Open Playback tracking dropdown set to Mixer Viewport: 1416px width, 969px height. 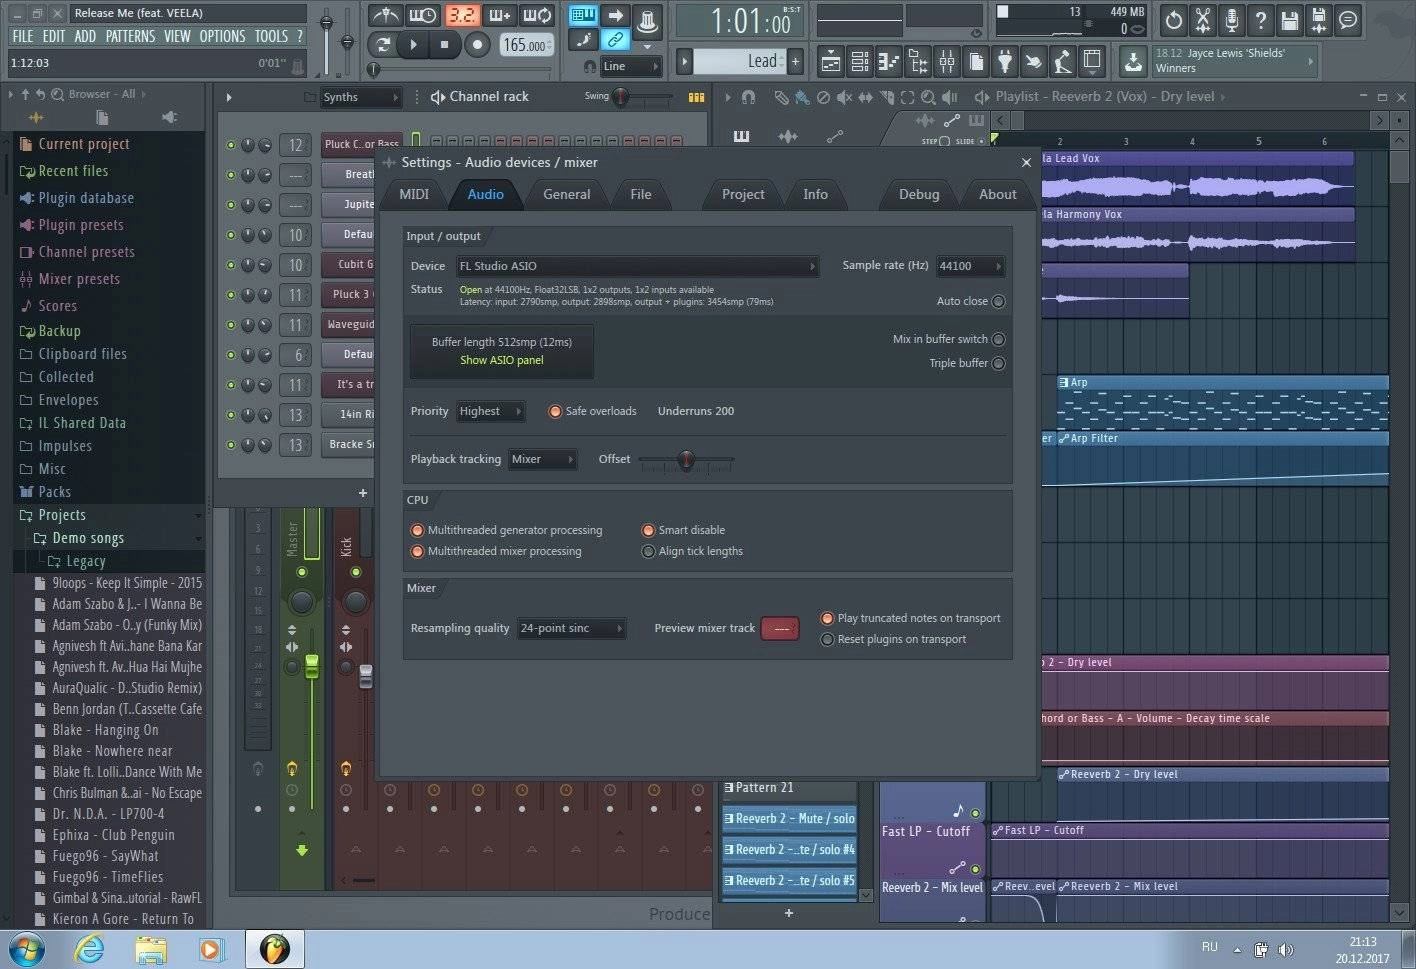coord(543,459)
